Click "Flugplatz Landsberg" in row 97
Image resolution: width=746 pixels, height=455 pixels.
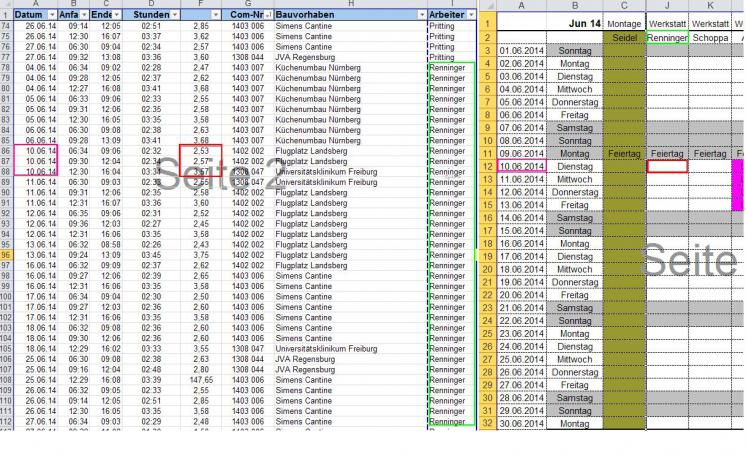(351, 265)
